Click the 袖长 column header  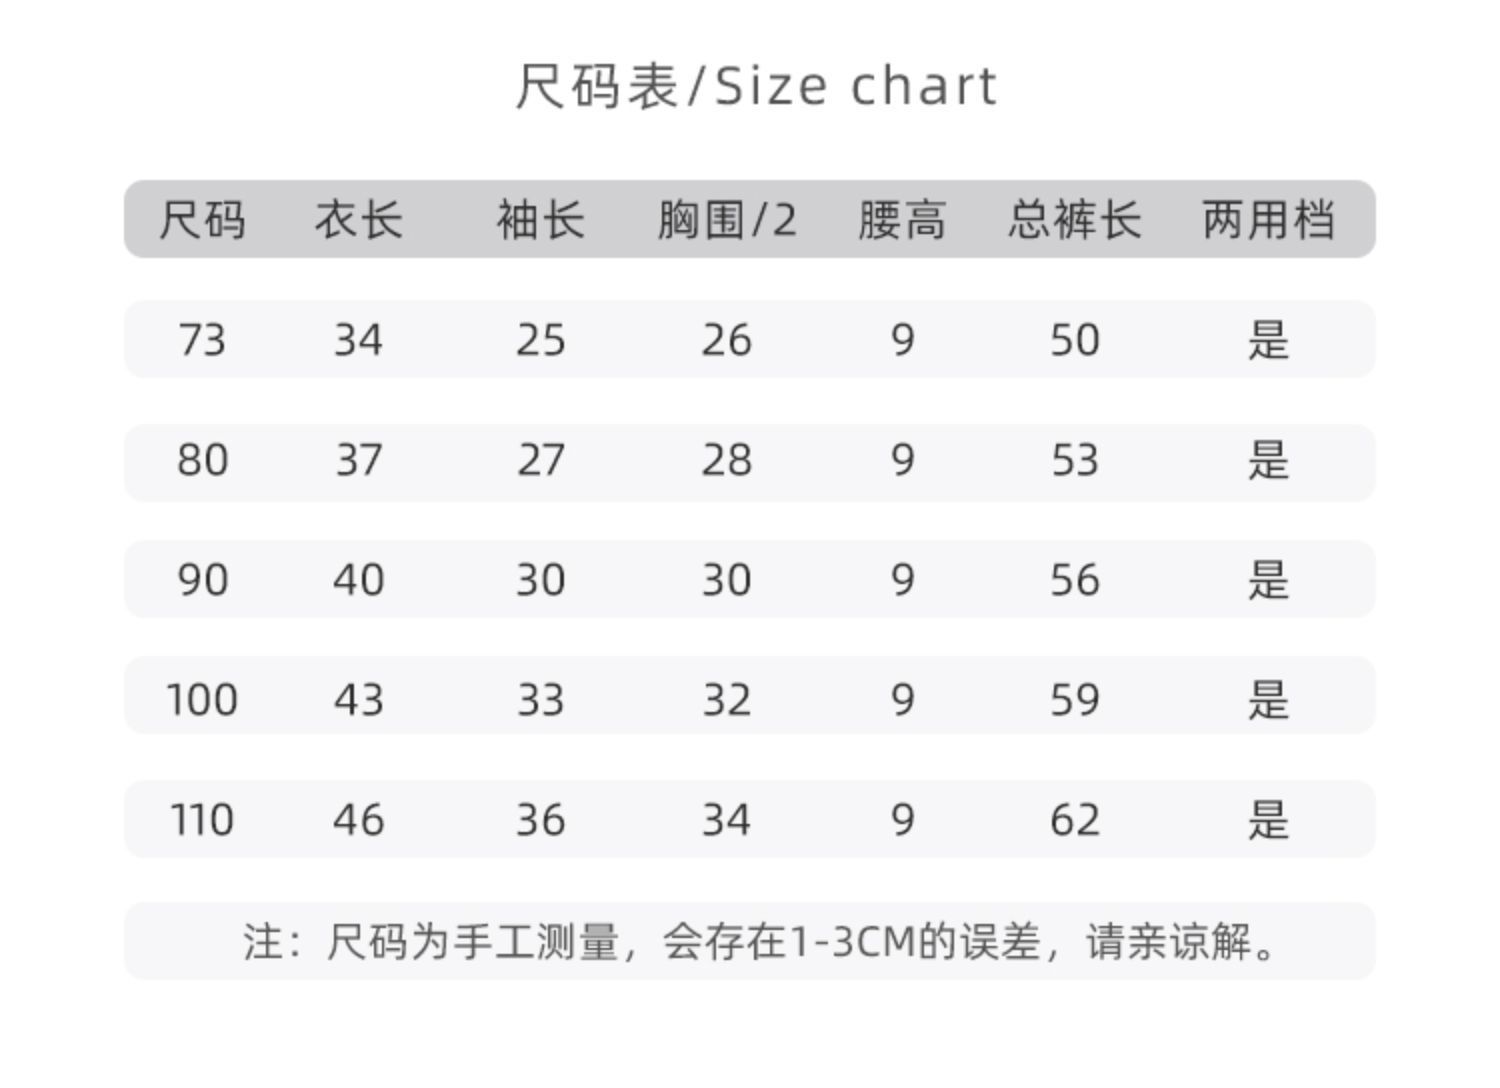540,219
